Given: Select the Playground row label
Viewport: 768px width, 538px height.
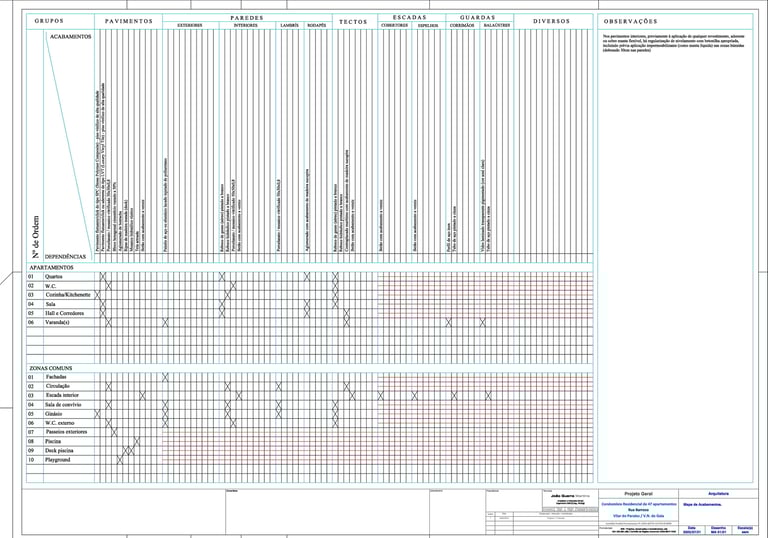Looking at the screenshot, I should point(58,460).
